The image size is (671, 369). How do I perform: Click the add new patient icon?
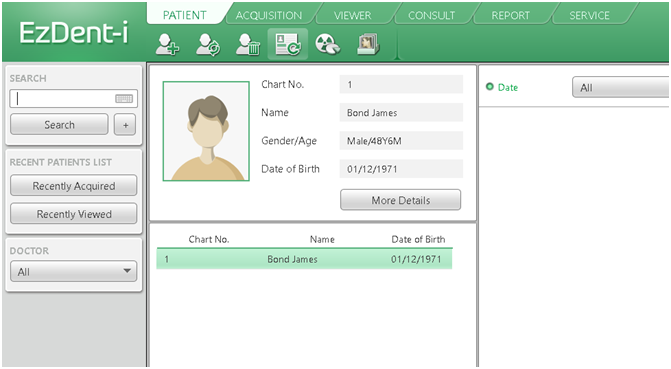click(x=167, y=45)
